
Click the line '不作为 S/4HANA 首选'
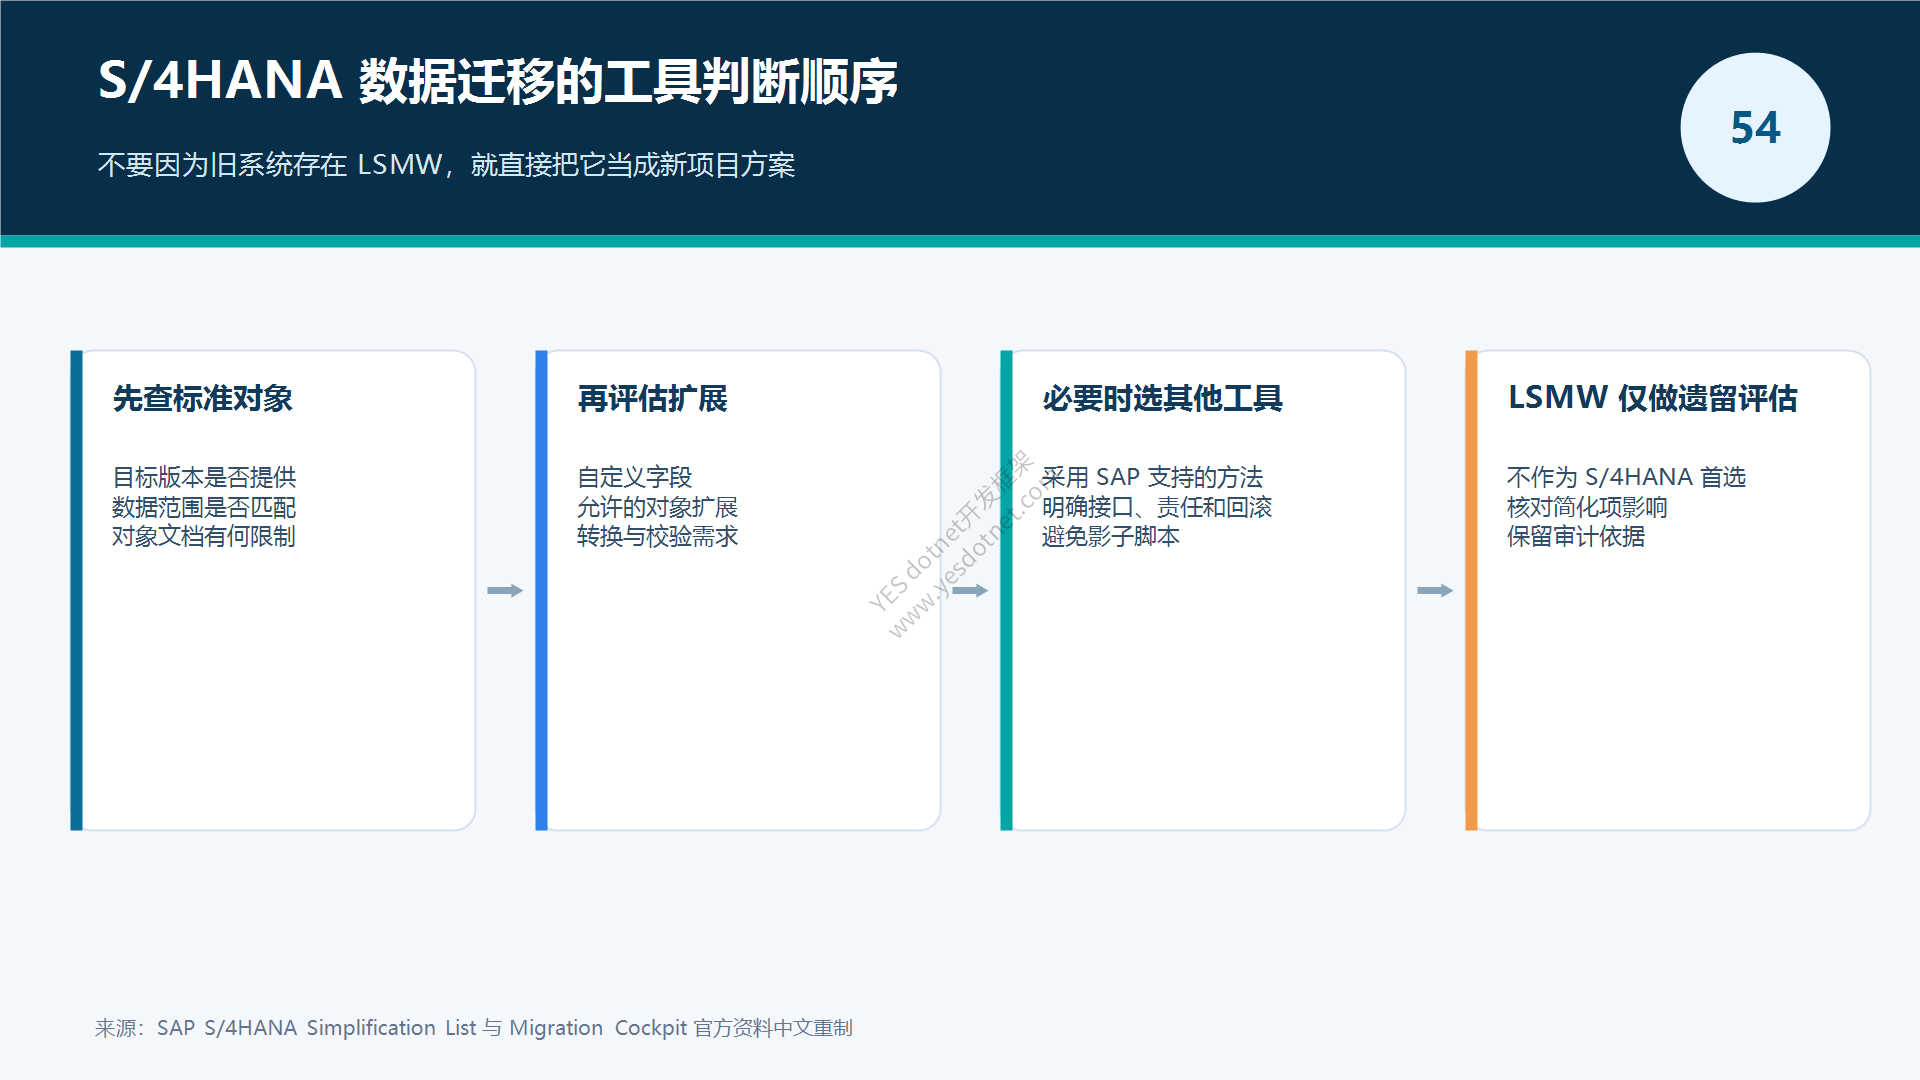(1627, 477)
